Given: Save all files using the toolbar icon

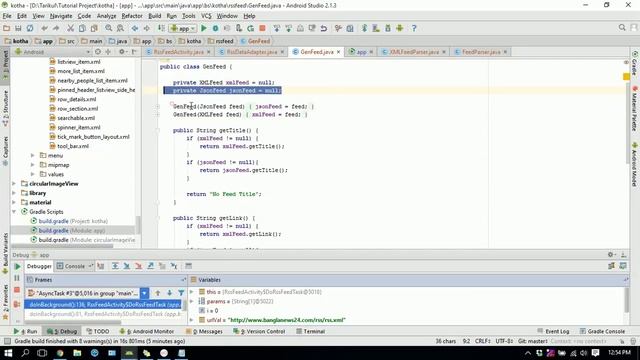Looking at the screenshot, I should [x=18, y=28].
